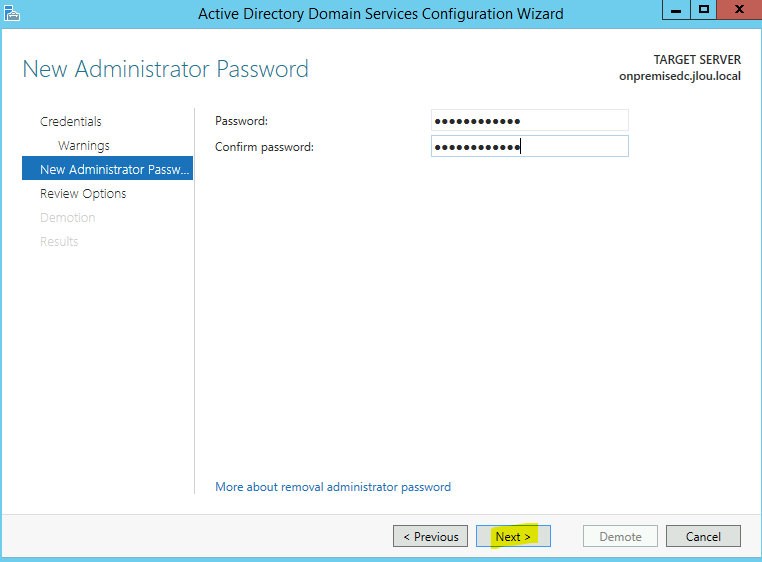
Task: Minimize the wizard window
Action: pyautogui.click(x=676, y=10)
